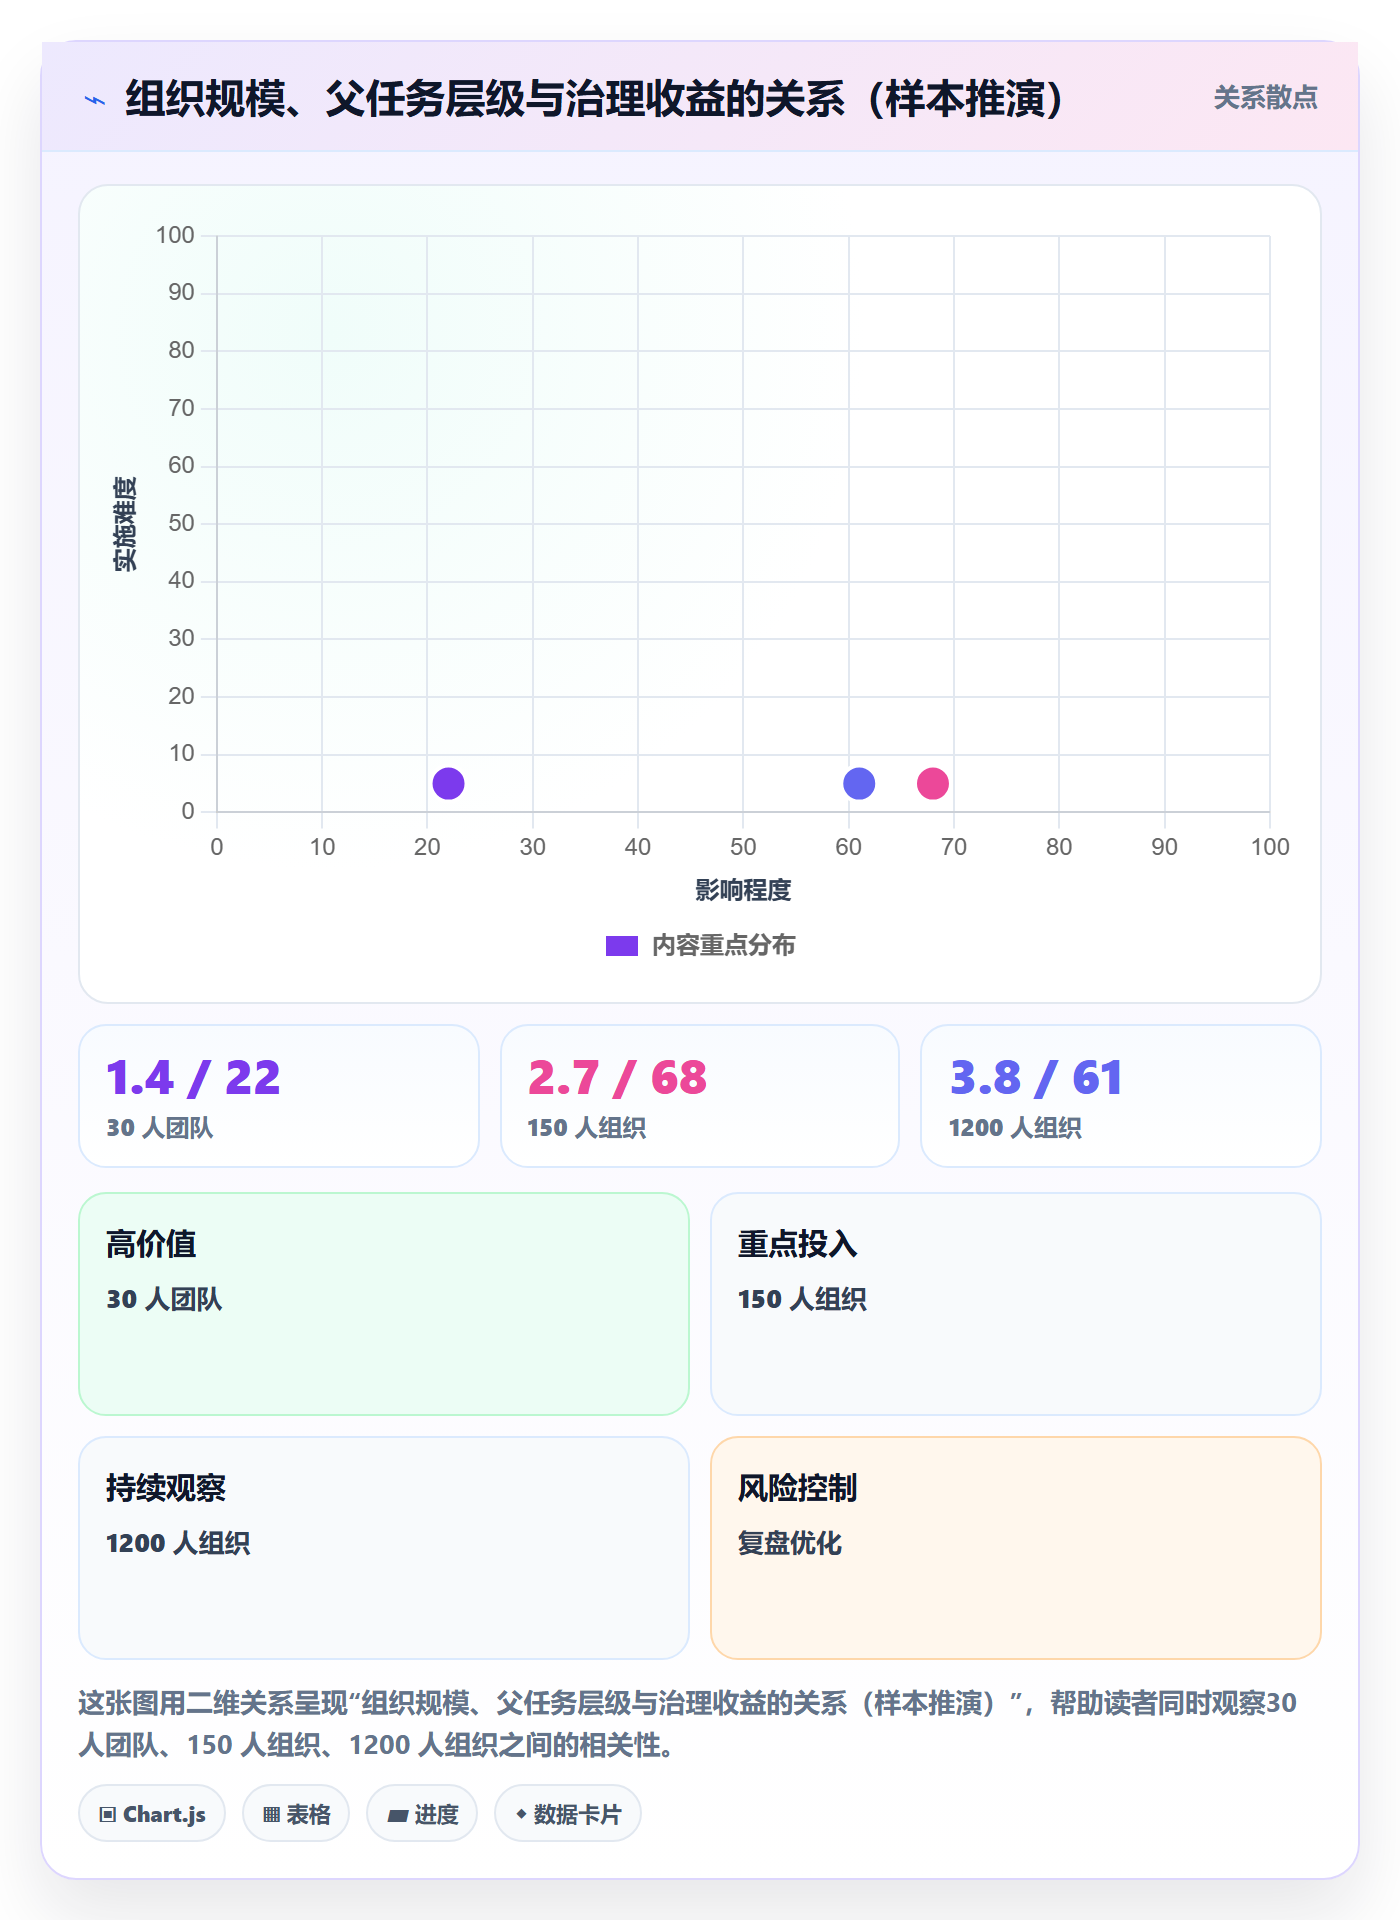Viewport: 1400px width, 1920px height.
Task: Click the purple scatter point near 22
Action: click(448, 783)
